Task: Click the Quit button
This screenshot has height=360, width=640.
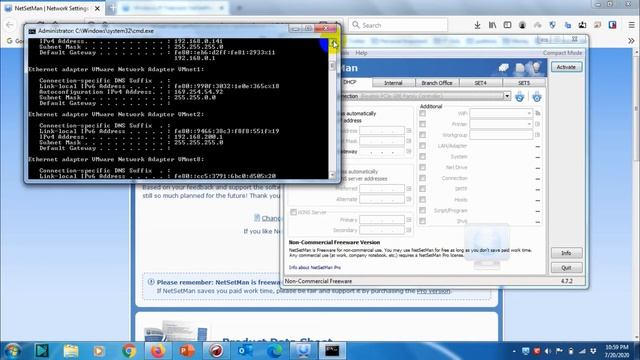Action: pyautogui.click(x=566, y=268)
